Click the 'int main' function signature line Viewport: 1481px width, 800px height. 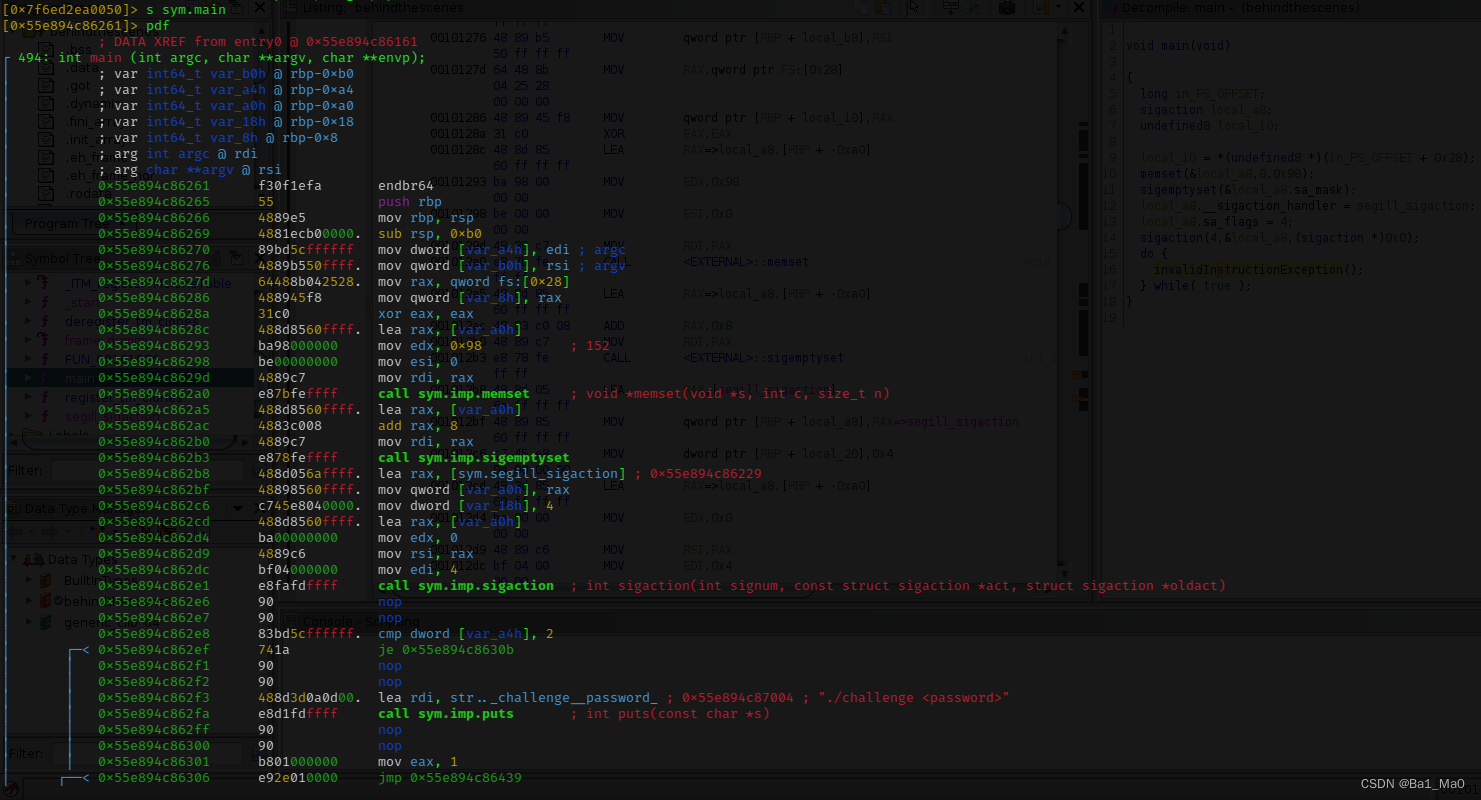(x=222, y=57)
